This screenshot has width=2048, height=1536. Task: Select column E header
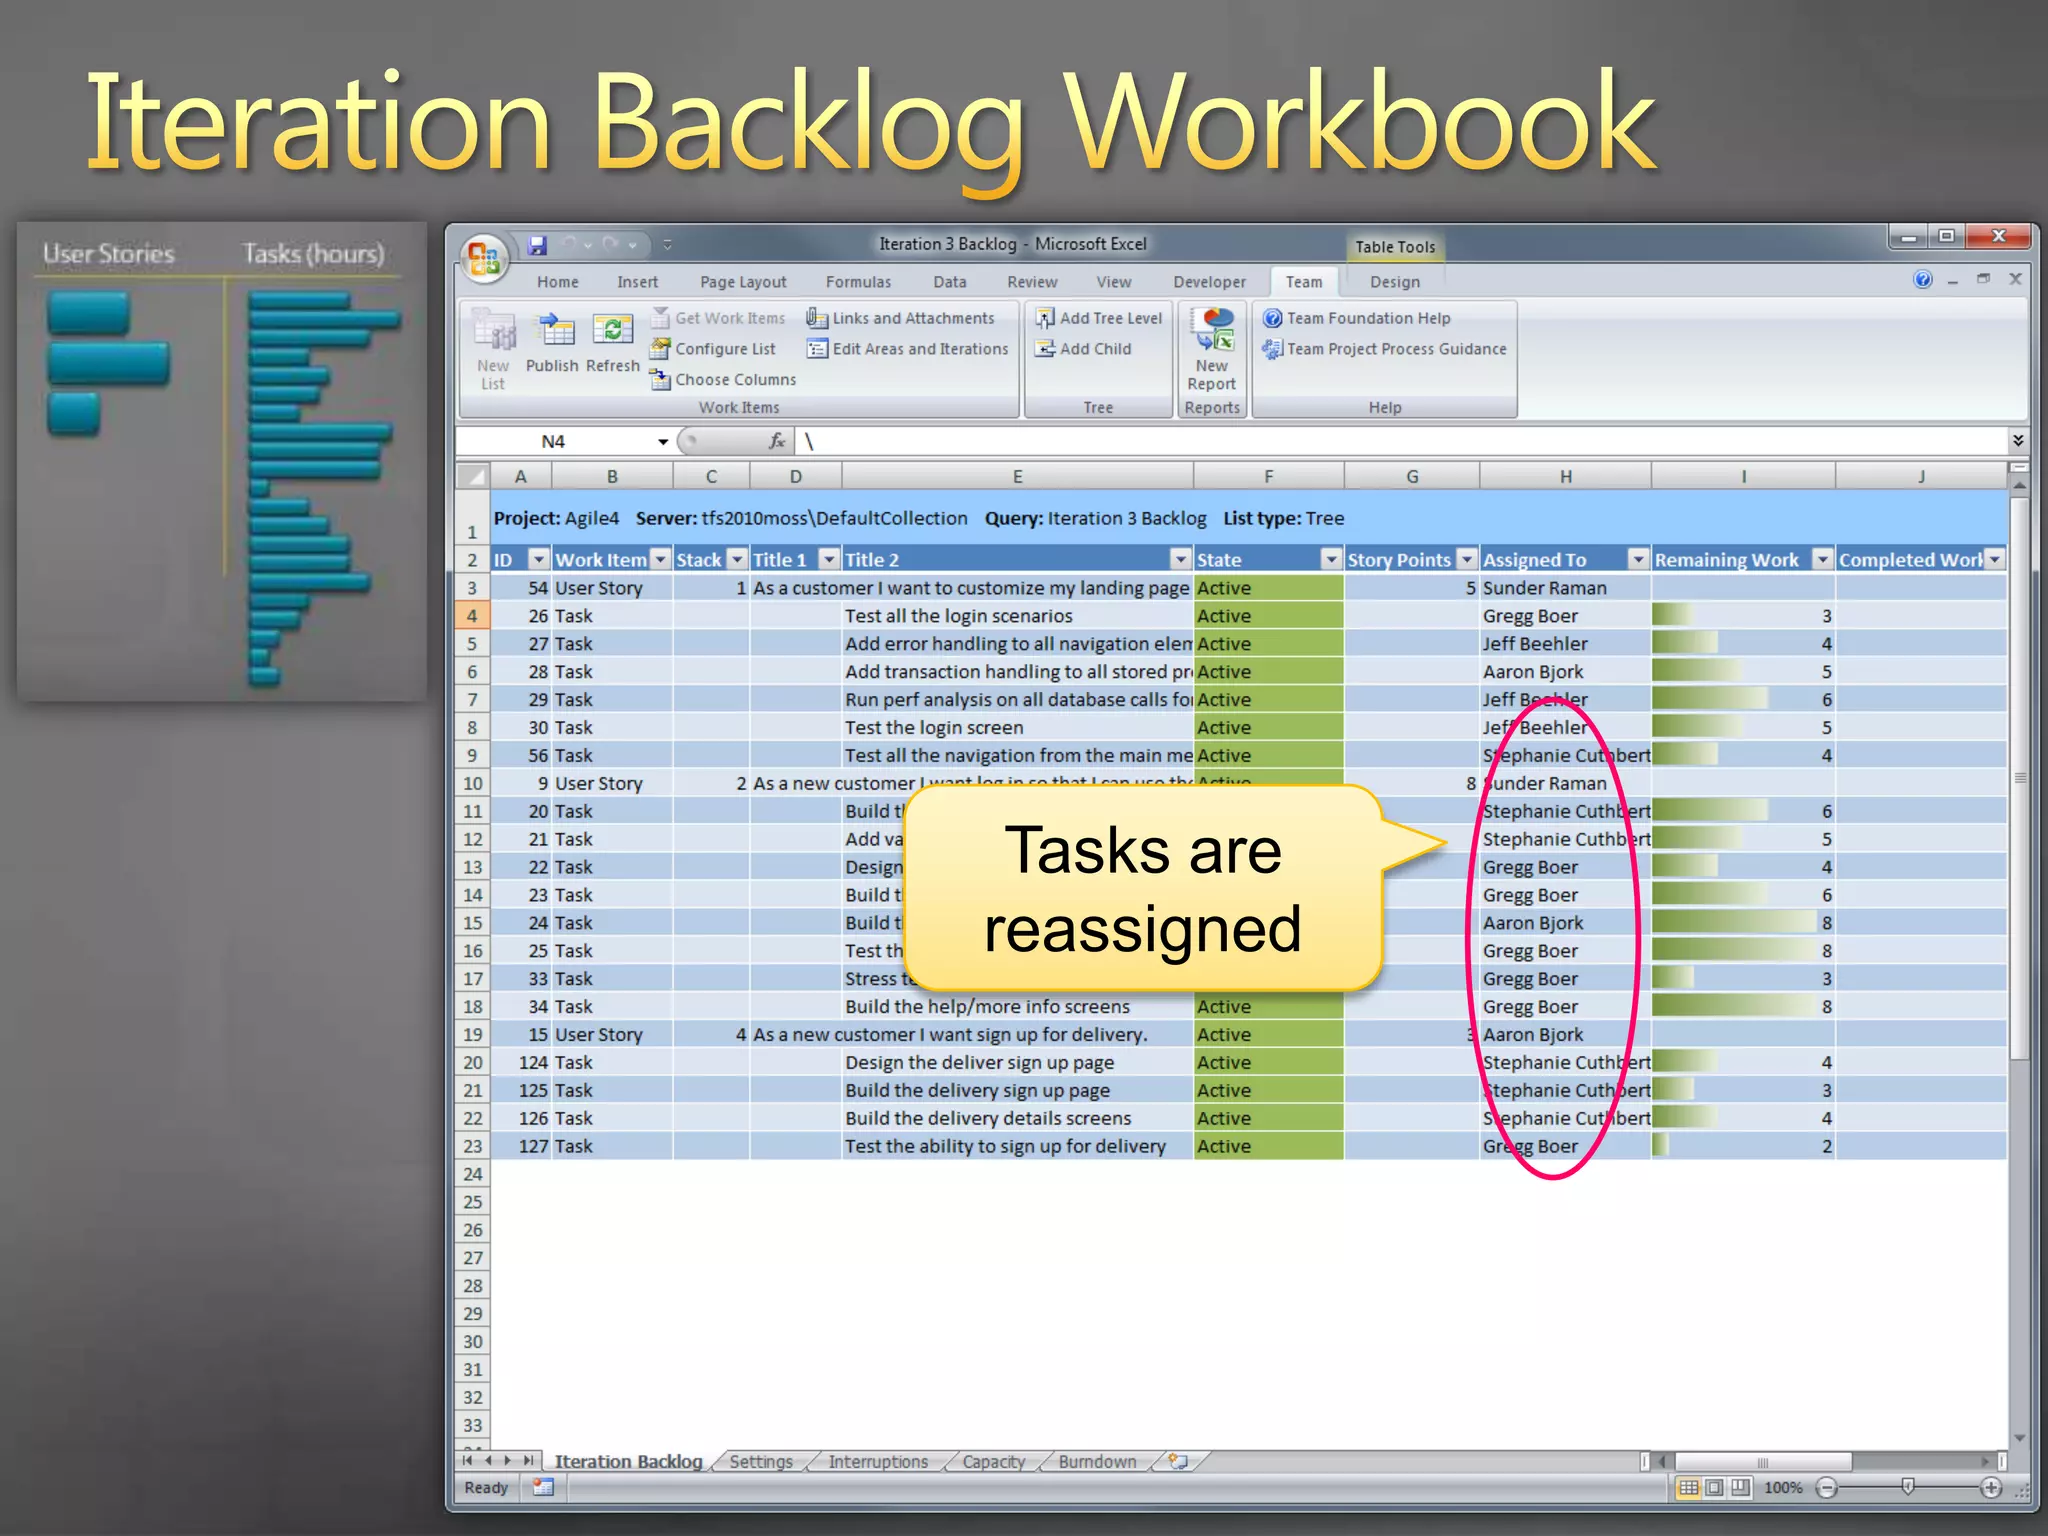tap(1017, 476)
